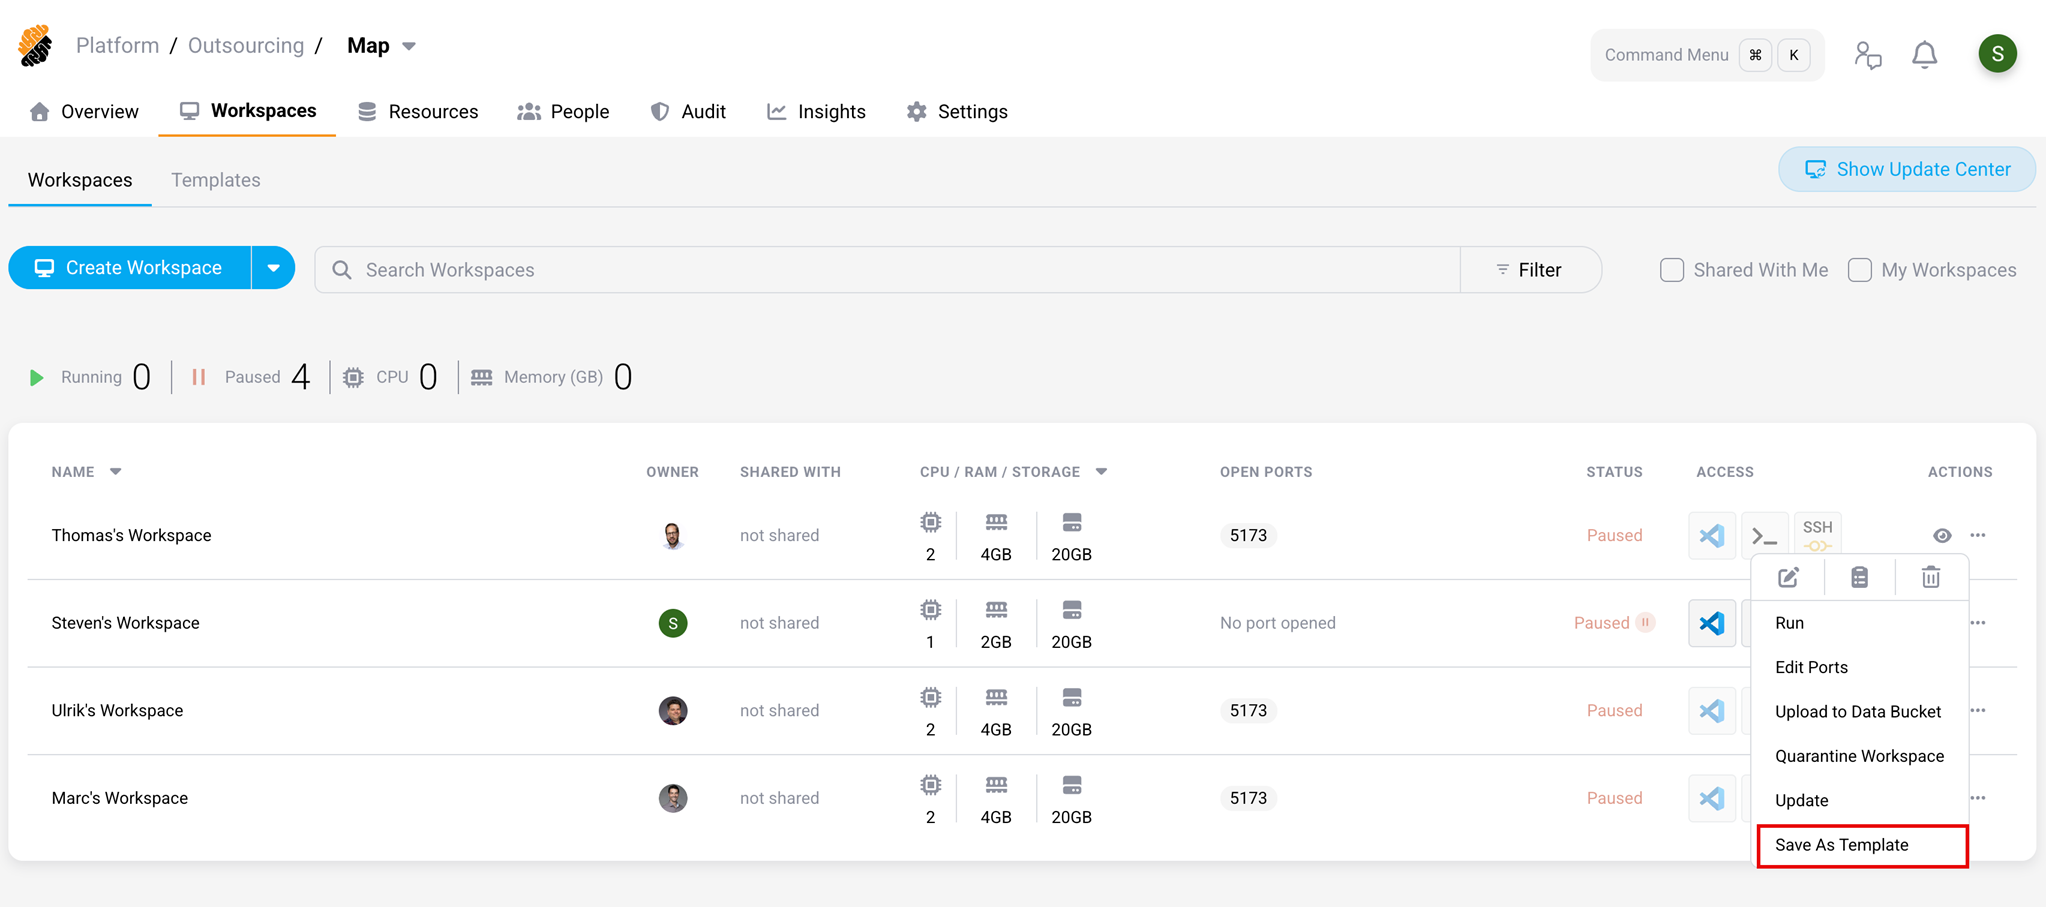Image resolution: width=2046 pixels, height=907 pixels.
Task: Open terminal access for Thomas's Workspace
Action: click(x=1764, y=536)
